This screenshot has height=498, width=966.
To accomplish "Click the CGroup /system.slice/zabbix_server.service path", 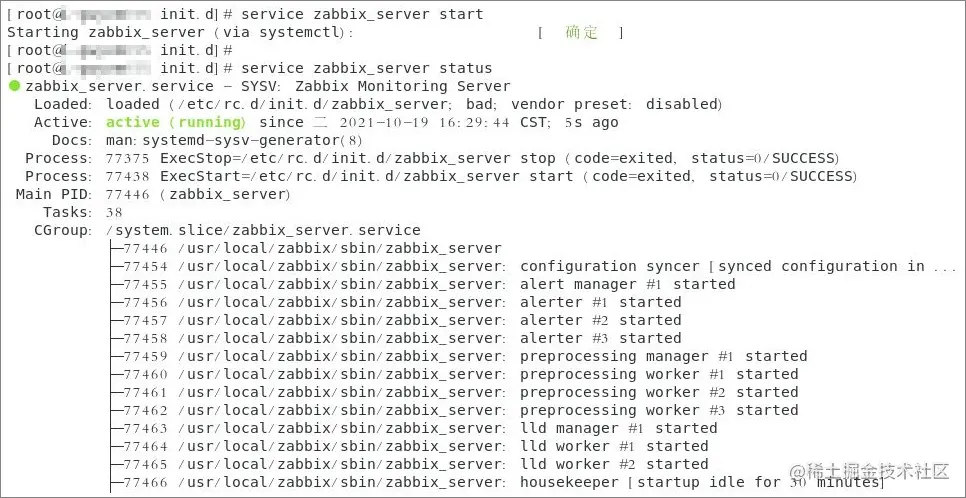I will pos(263,230).
